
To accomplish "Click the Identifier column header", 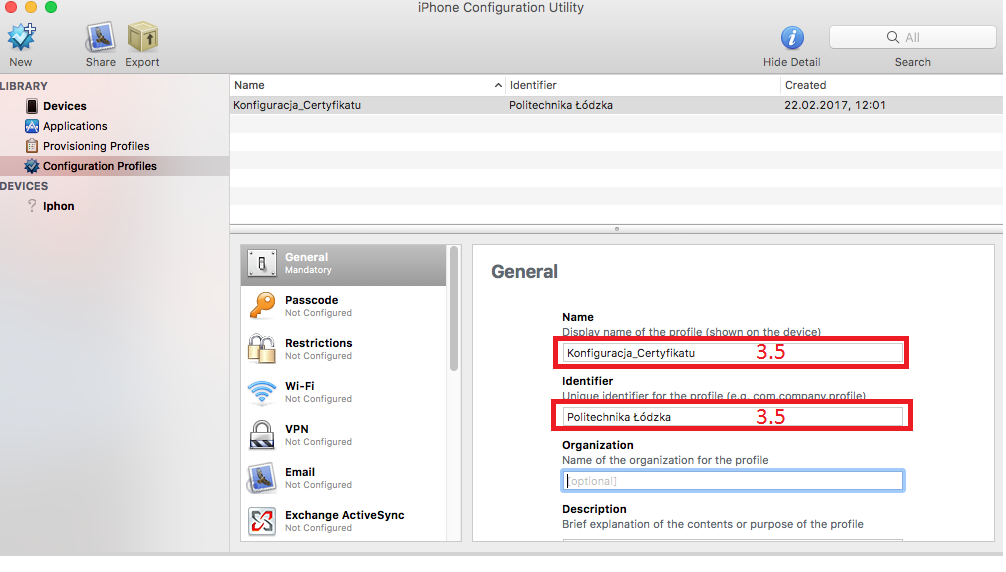I will pos(642,85).
